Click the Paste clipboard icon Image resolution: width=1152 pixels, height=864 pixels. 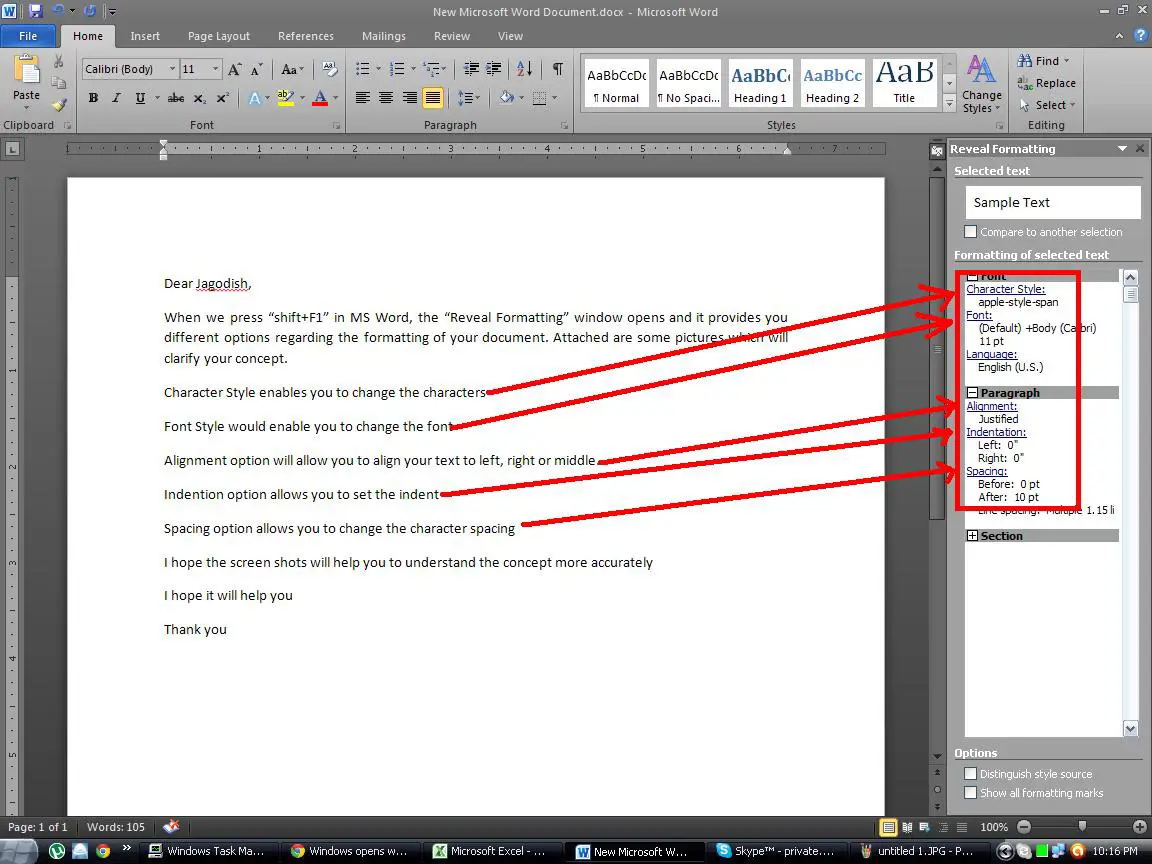[x=26, y=71]
